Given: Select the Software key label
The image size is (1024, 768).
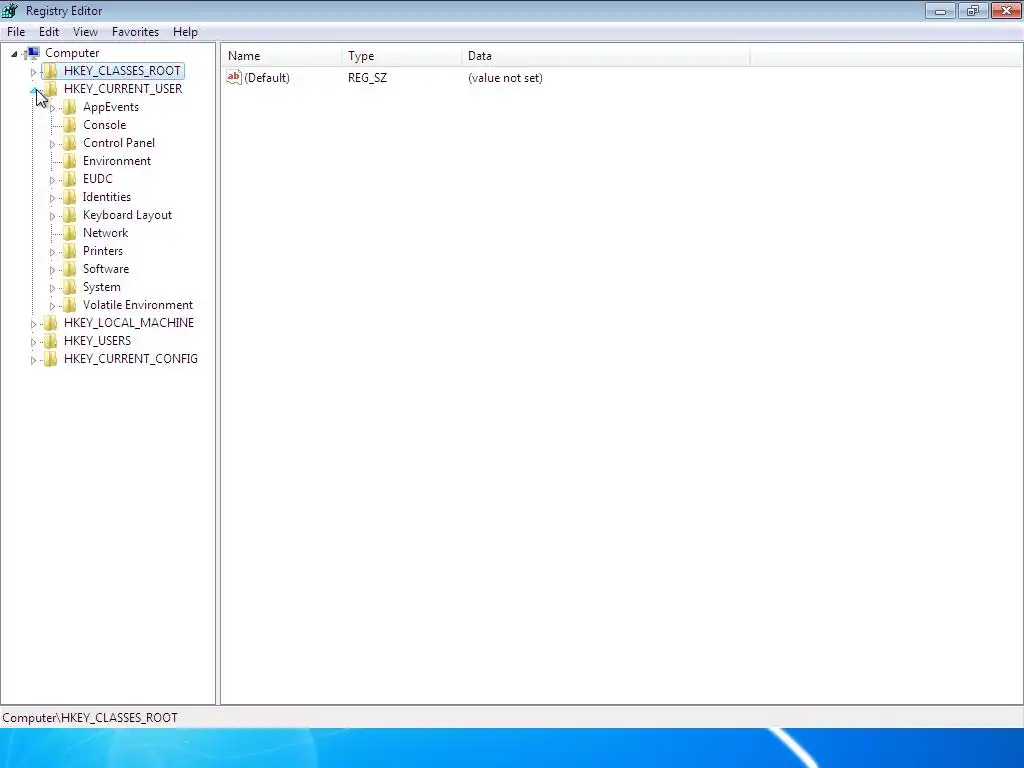Looking at the screenshot, I should tap(106, 269).
